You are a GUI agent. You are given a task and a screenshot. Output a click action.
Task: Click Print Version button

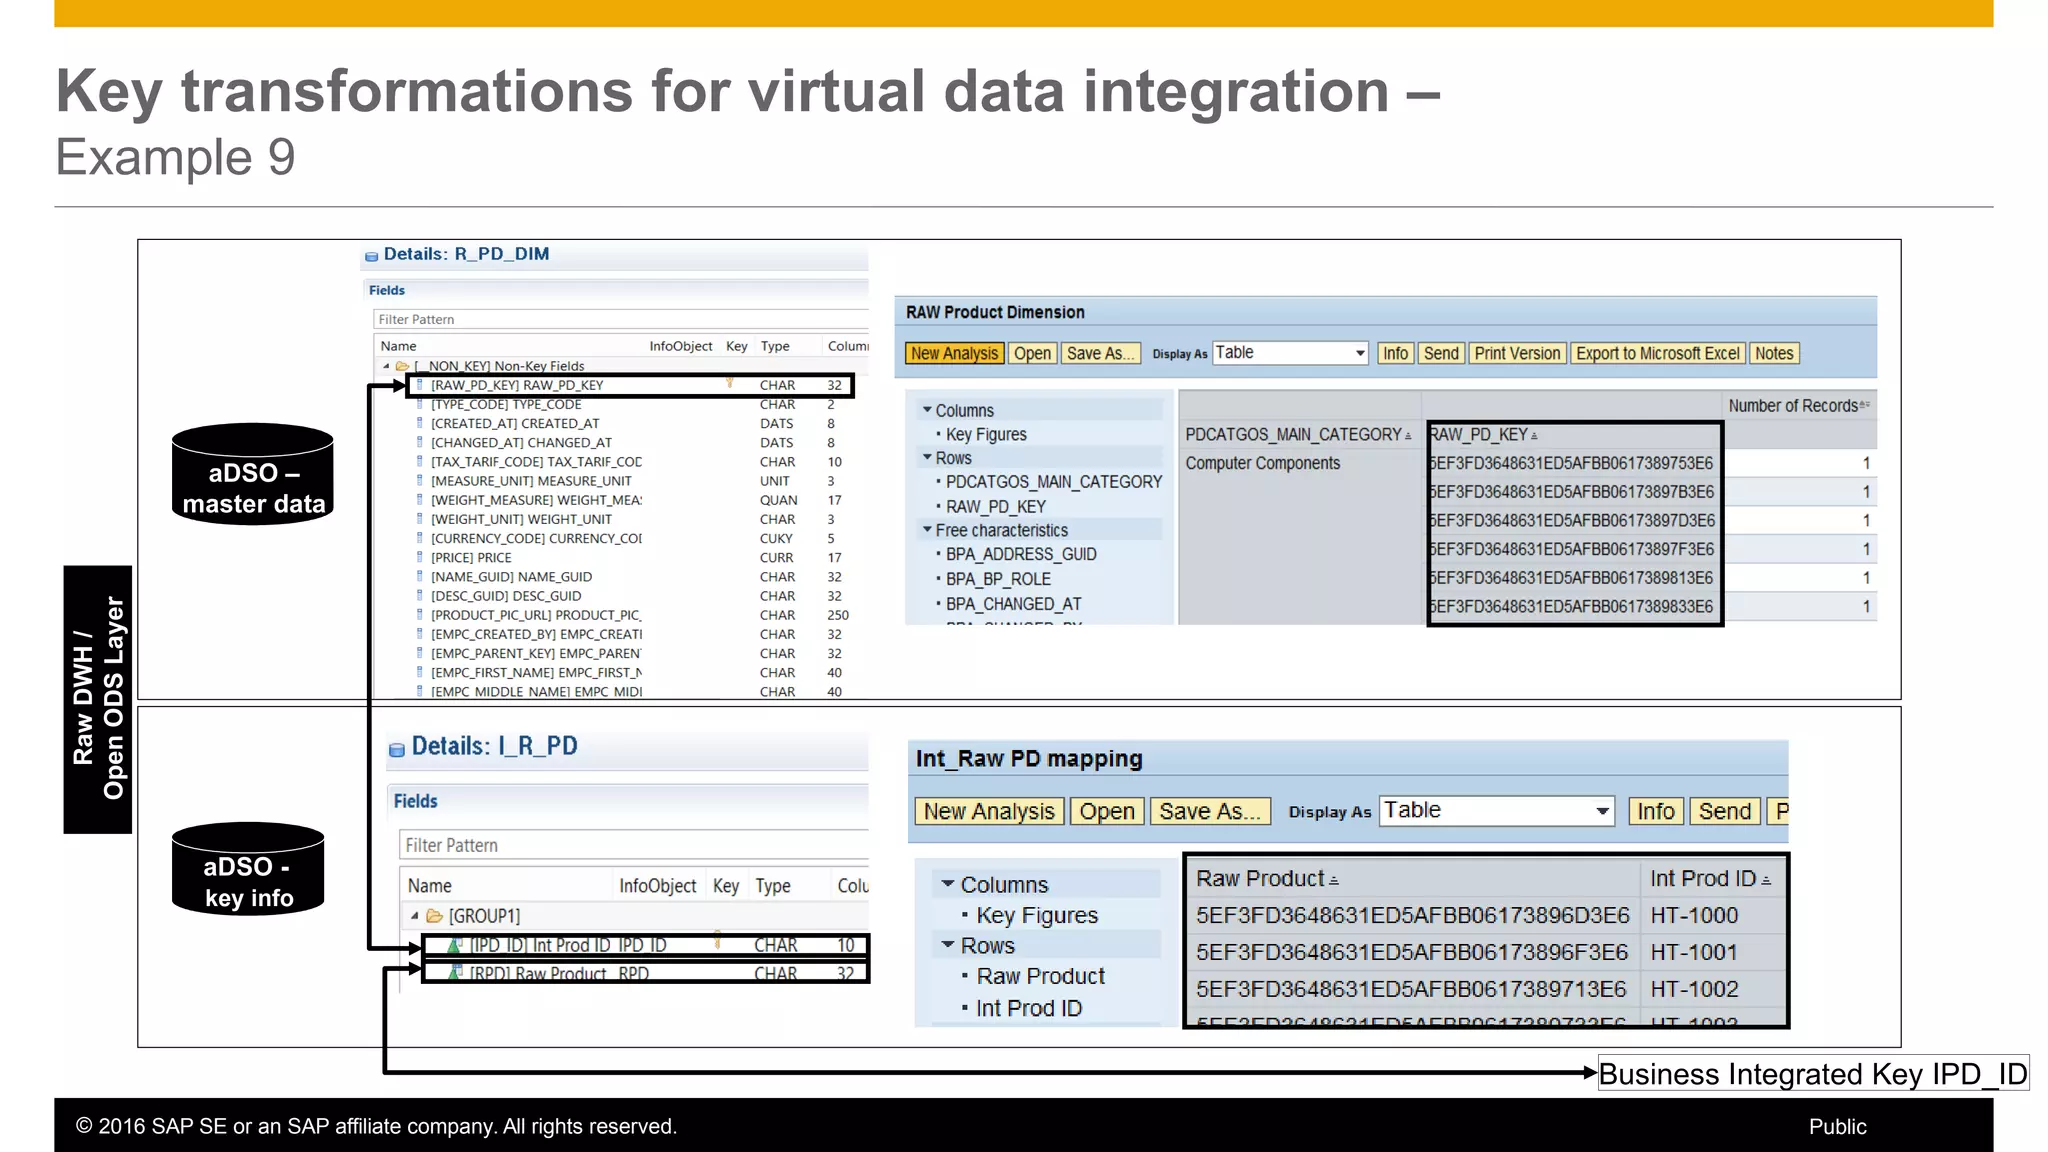[x=1517, y=353]
